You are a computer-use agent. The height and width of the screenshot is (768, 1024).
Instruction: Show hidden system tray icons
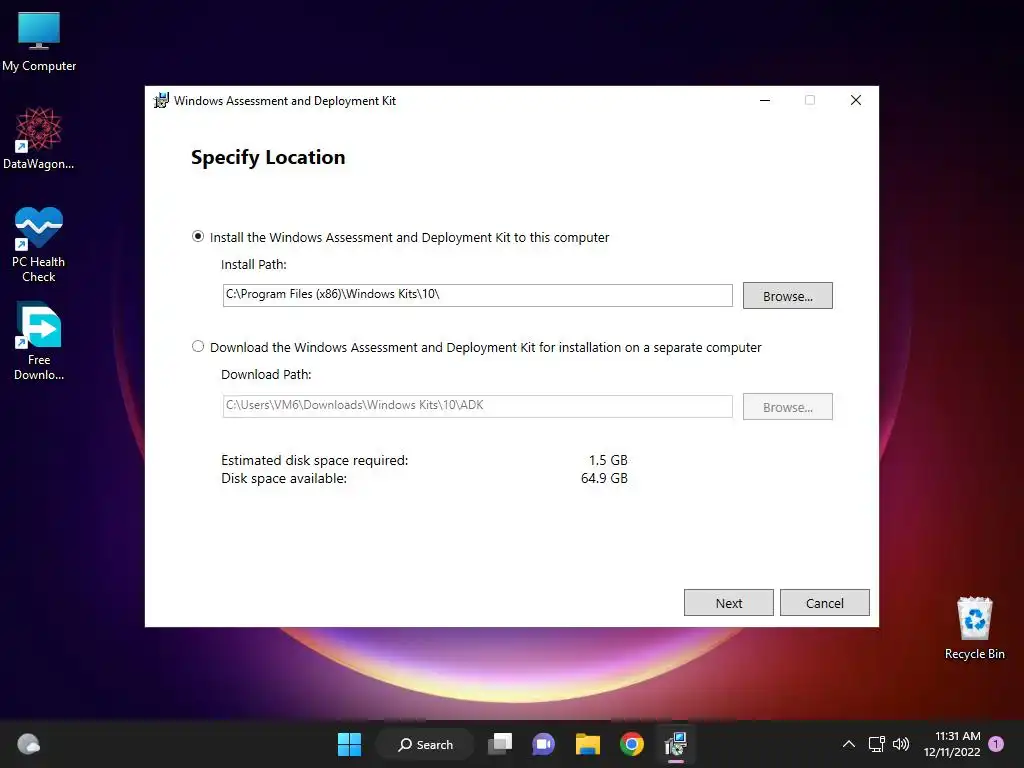point(848,744)
